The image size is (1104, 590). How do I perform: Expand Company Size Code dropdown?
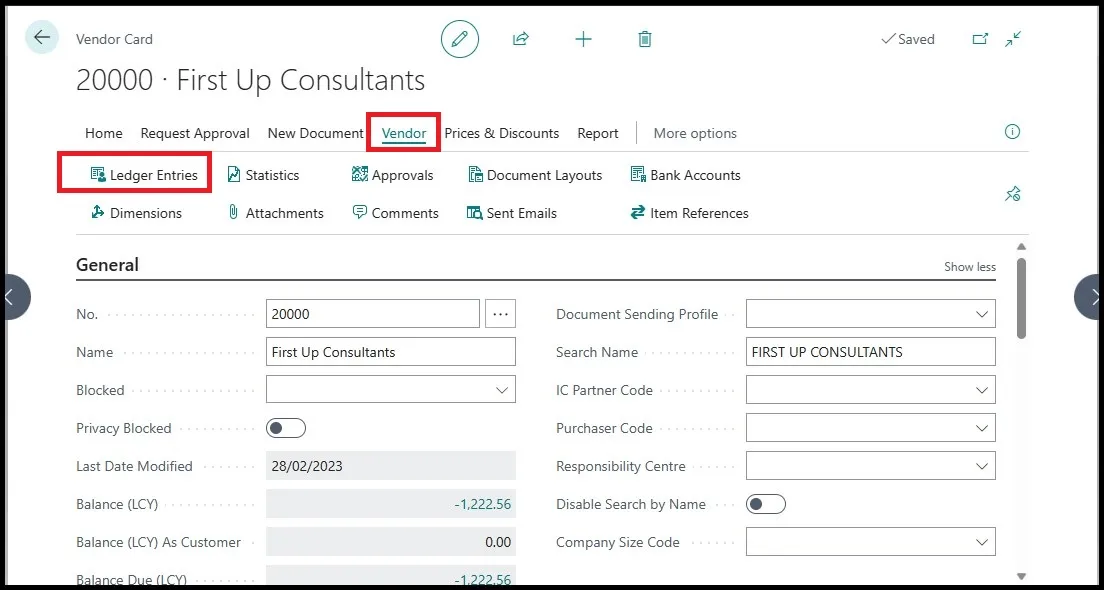982,542
